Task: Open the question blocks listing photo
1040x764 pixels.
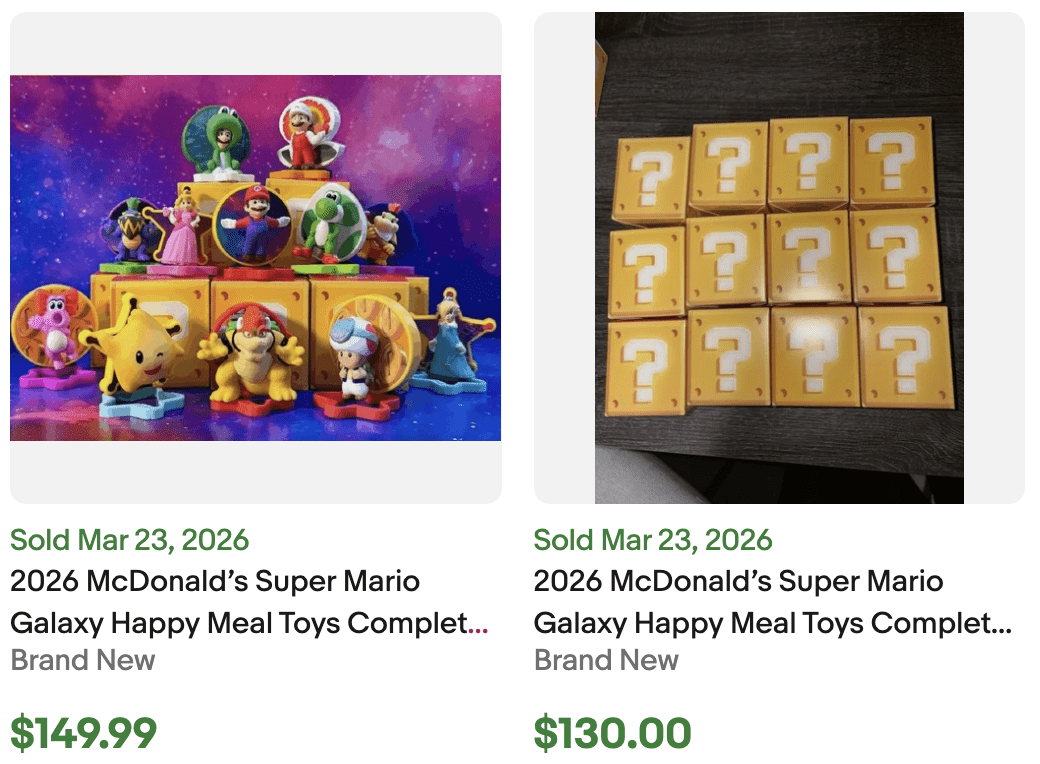Action: coord(779,257)
